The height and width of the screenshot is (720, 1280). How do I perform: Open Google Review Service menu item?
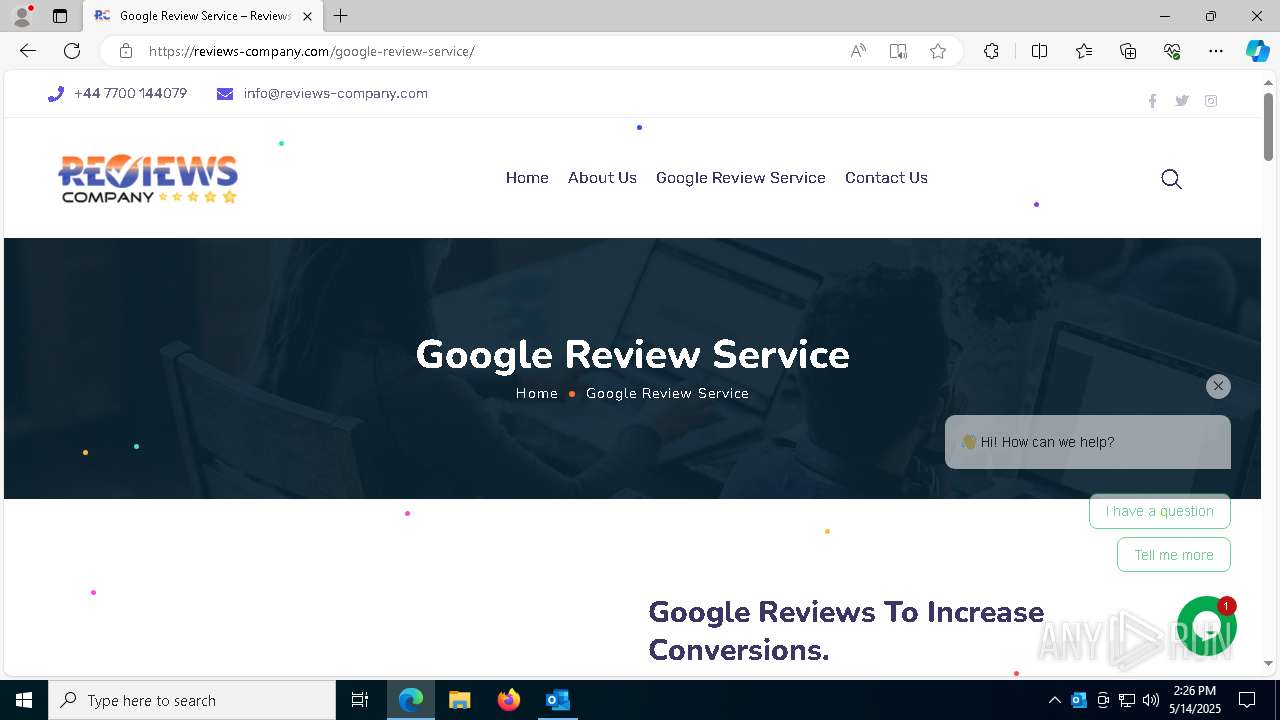pyautogui.click(x=741, y=178)
